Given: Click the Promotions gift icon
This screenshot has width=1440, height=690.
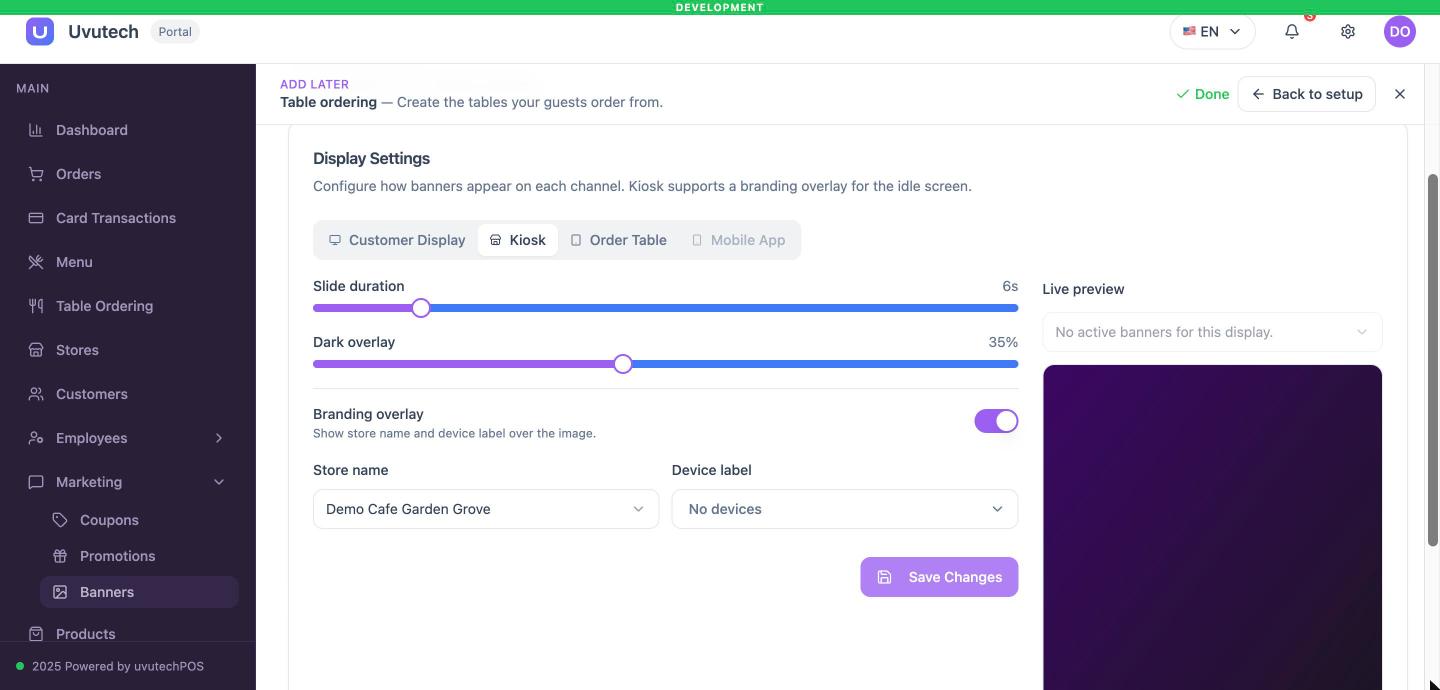Looking at the screenshot, I should click(60, 556).
